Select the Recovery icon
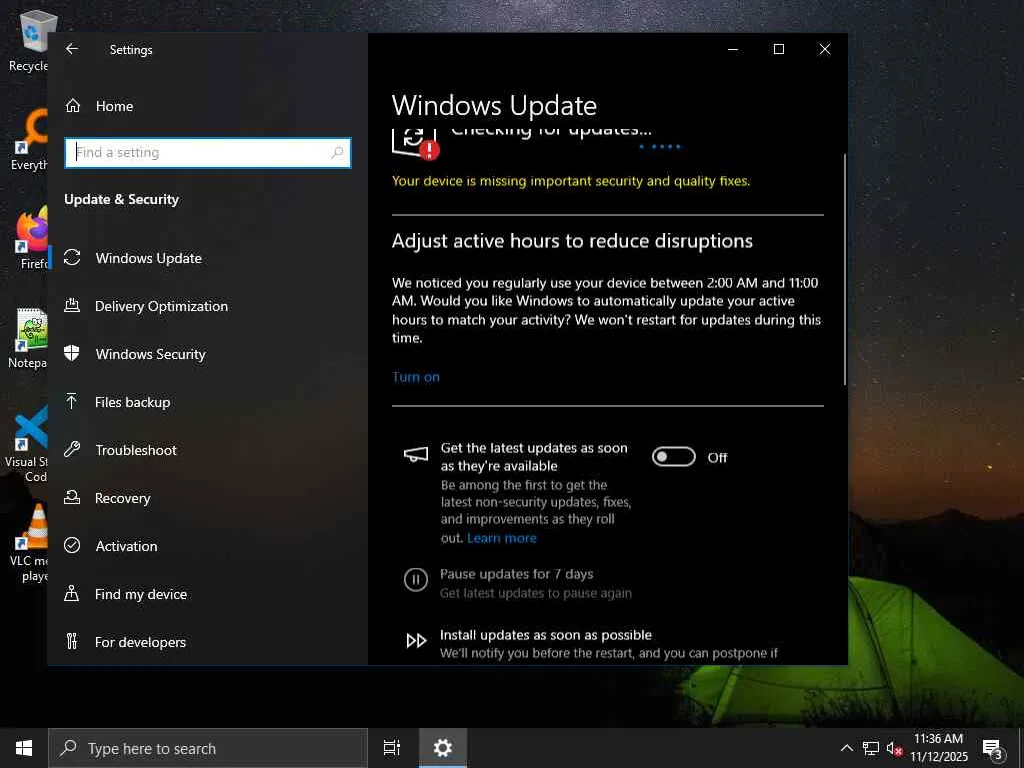Viewport: 1024px width, 768px height. (72, 498)
